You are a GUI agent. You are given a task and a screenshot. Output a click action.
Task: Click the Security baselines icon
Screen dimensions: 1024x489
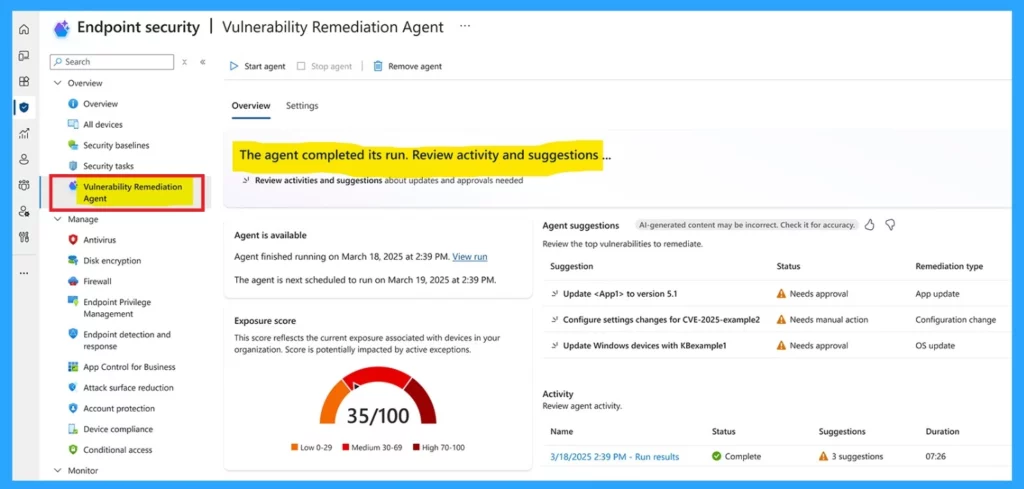pyautogui.click(x=73, y=145)
